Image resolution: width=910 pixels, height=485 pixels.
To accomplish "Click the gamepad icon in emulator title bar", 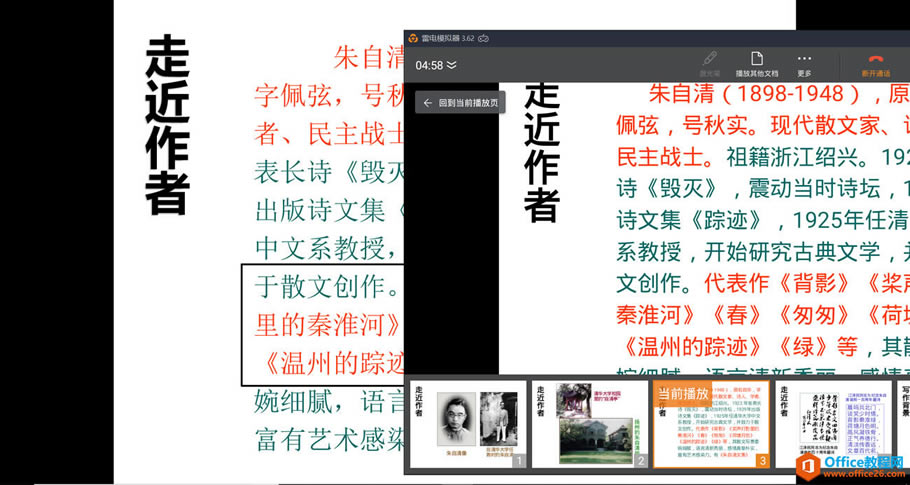I will [483, 38].
